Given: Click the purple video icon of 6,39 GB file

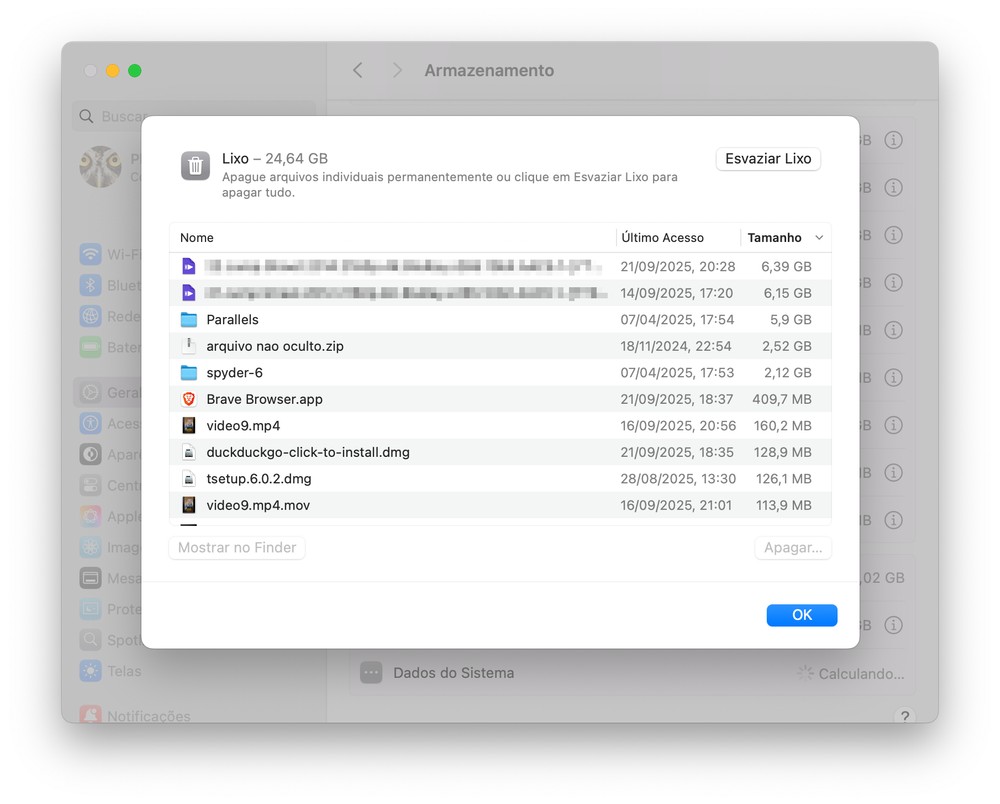Looking at the screenshot, I should [x=189, y=266].
